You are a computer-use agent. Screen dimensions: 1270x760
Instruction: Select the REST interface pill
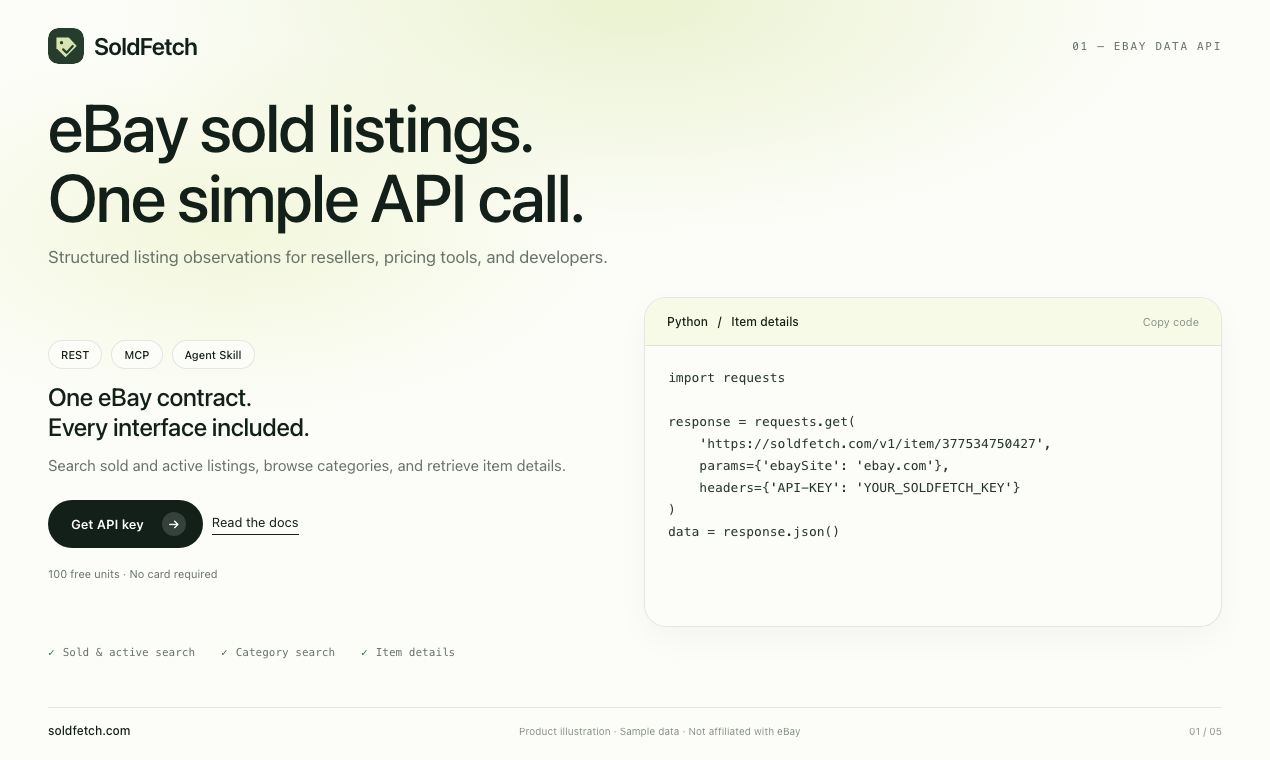click(x=75, y=355)
